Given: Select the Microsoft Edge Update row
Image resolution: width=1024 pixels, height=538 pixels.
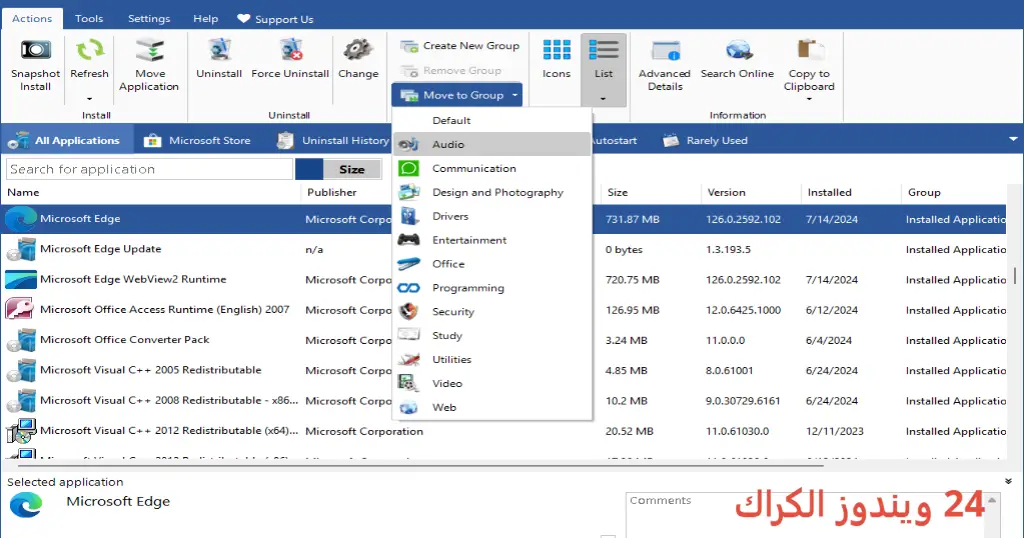Looking at the screenshot, I should click(503, 249).
